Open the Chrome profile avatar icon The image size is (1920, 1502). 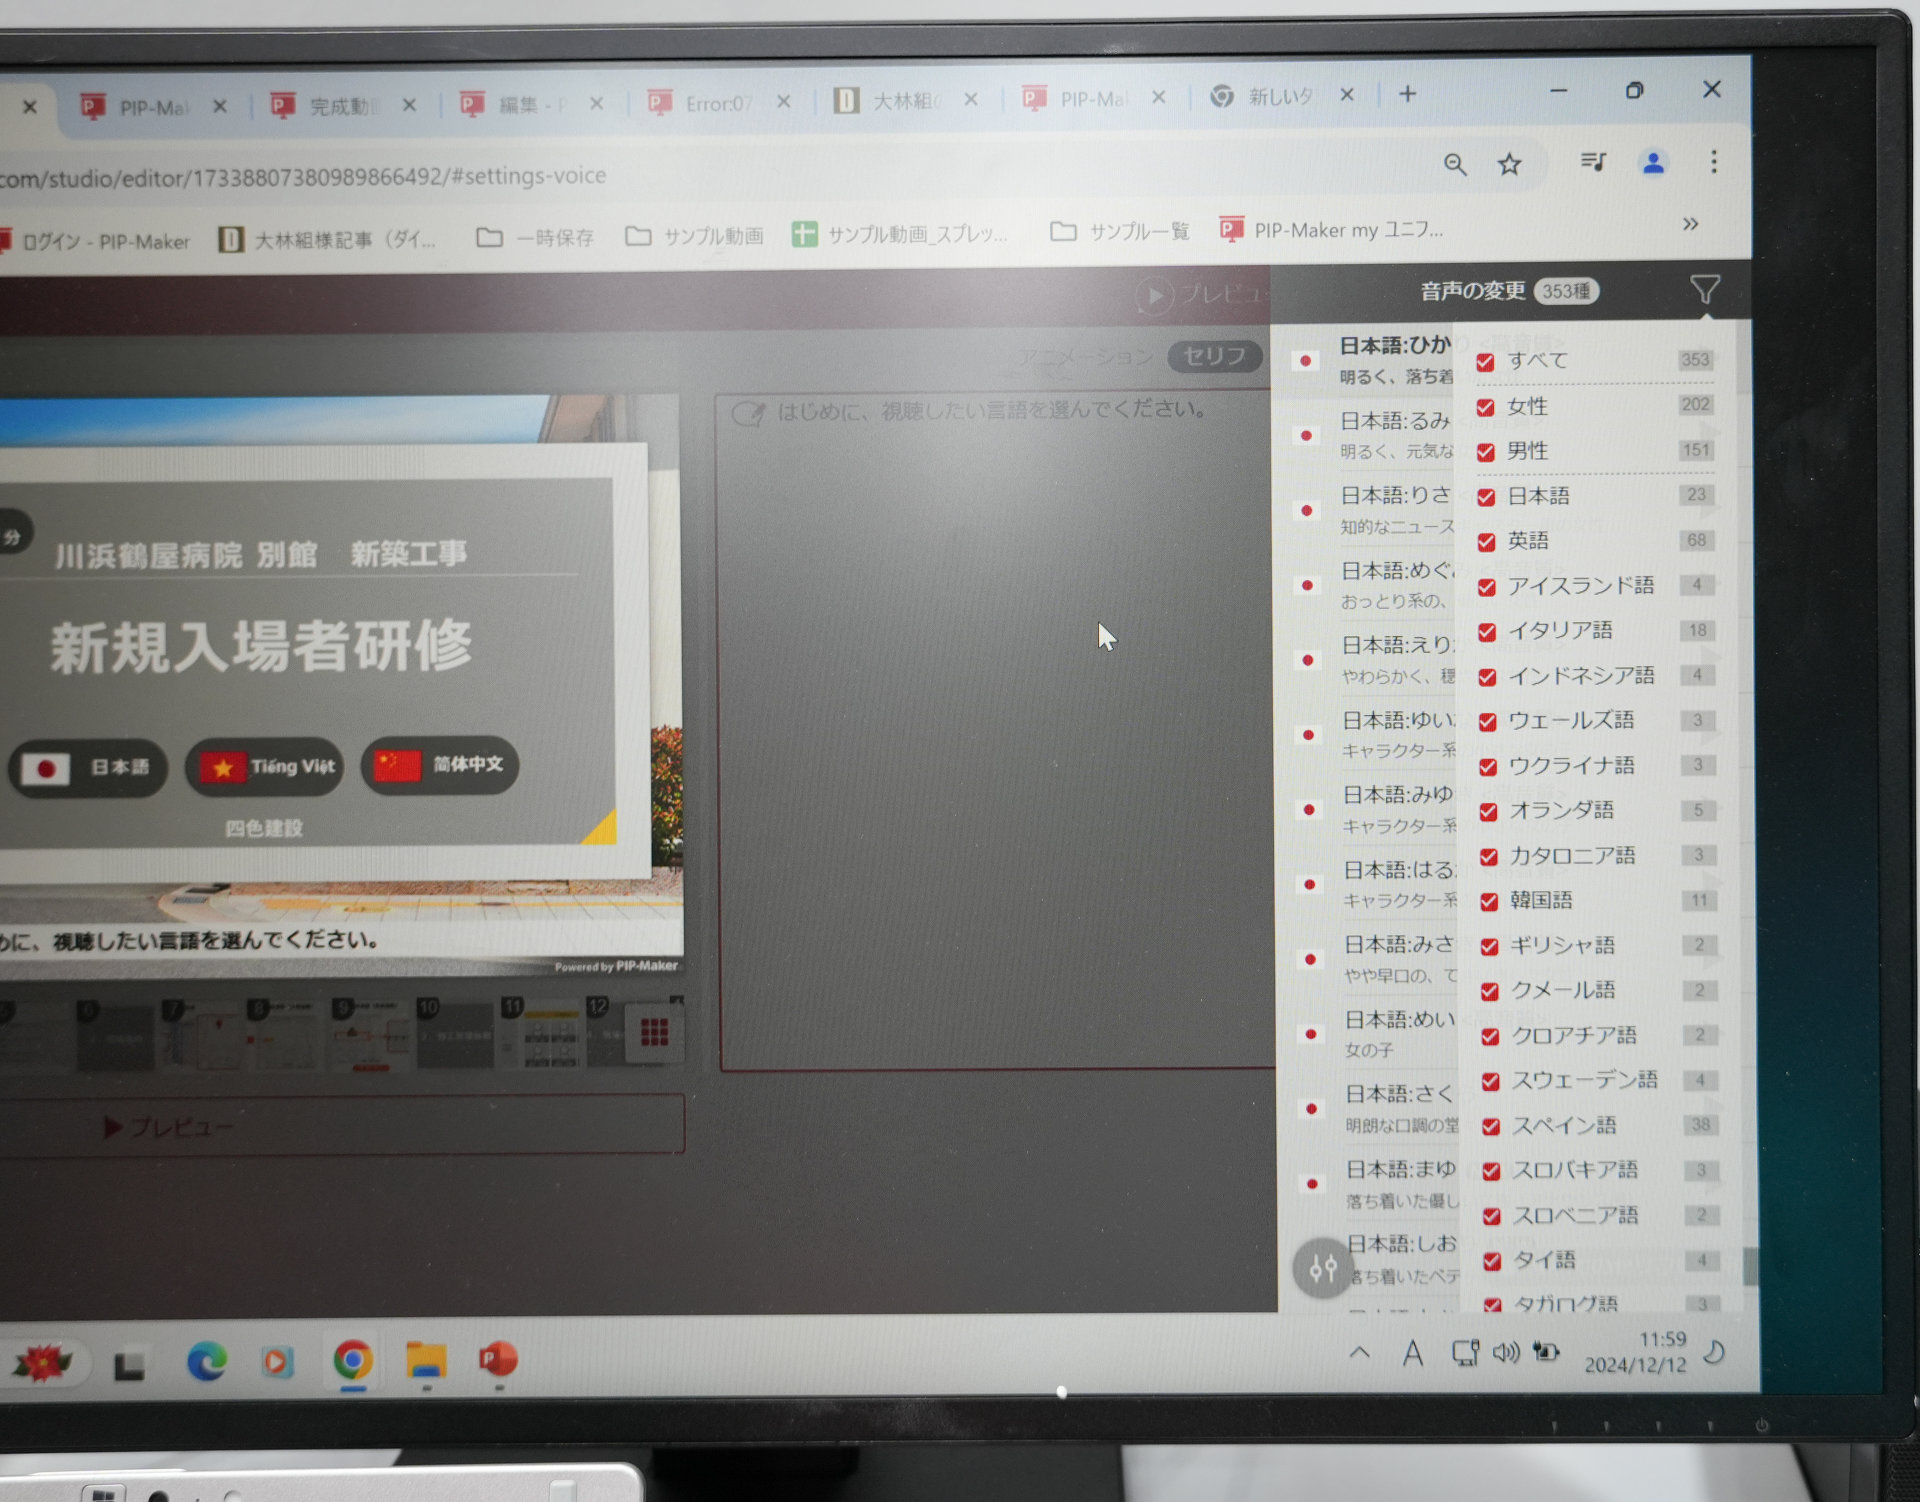[x=1653, y=162]
